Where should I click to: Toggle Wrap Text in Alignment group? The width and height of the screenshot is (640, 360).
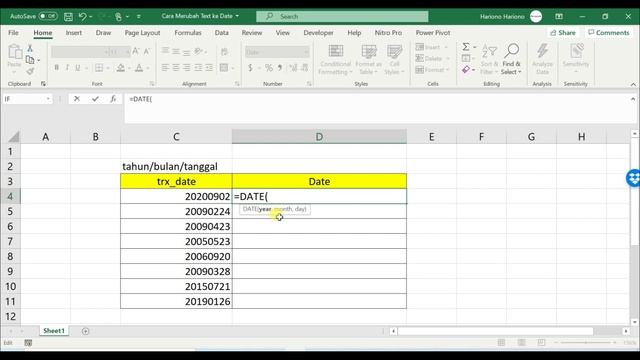(x=224, y=52)
